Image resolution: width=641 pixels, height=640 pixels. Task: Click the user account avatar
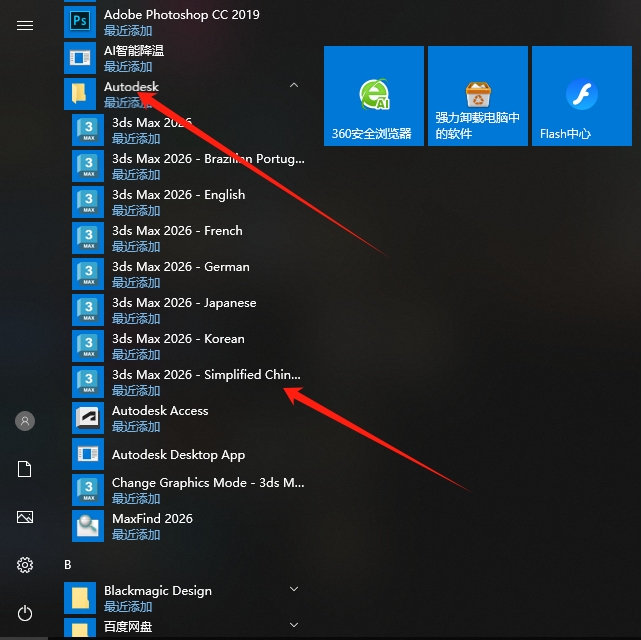[25, 421]
